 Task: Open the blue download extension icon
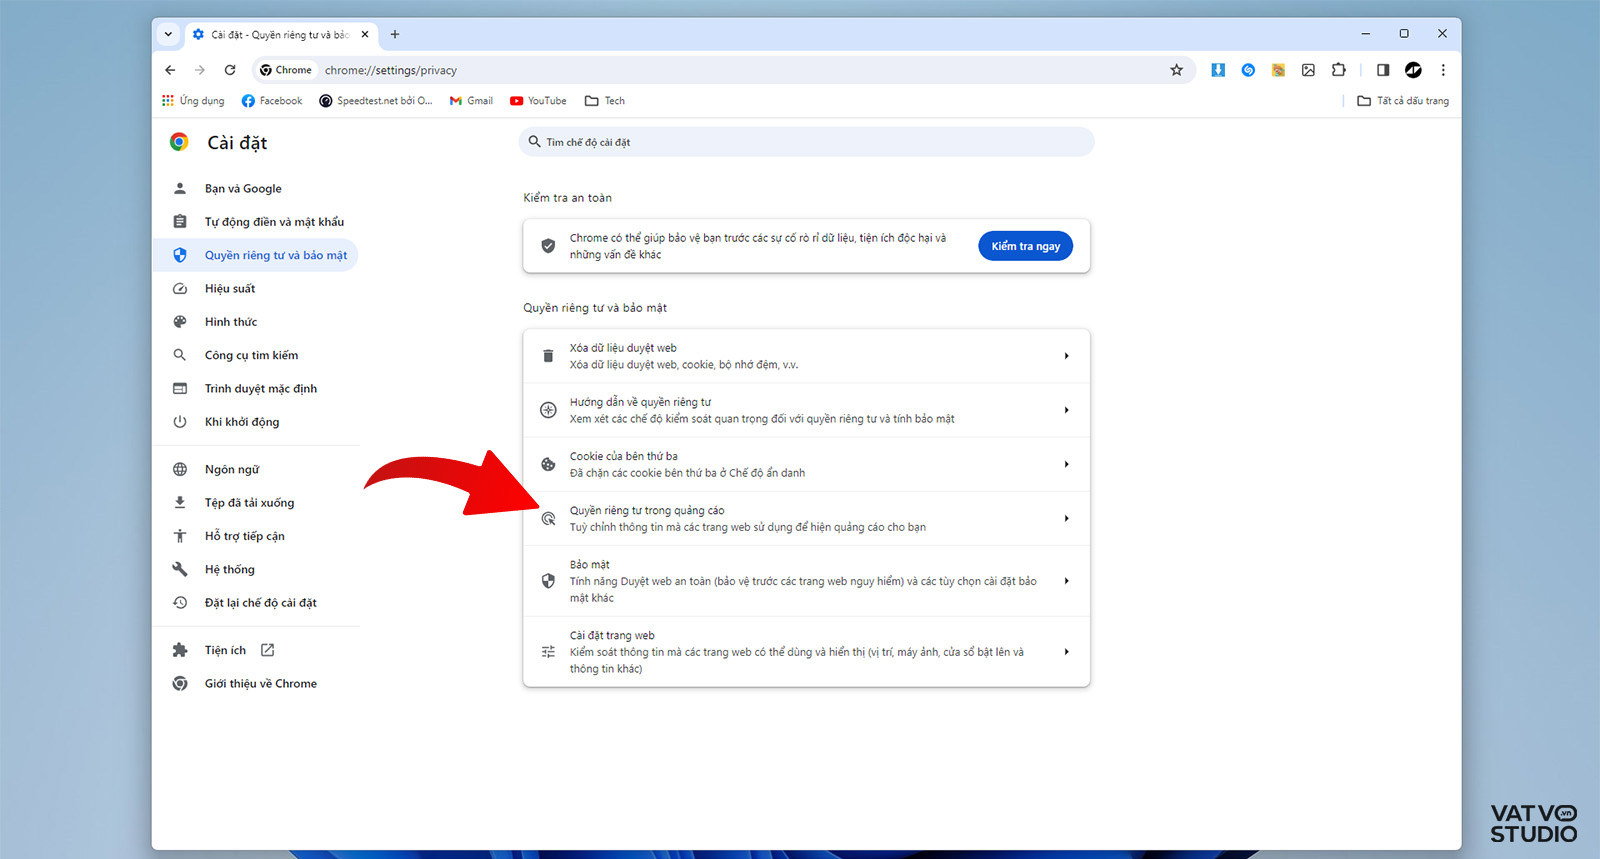click(1218, 70)
